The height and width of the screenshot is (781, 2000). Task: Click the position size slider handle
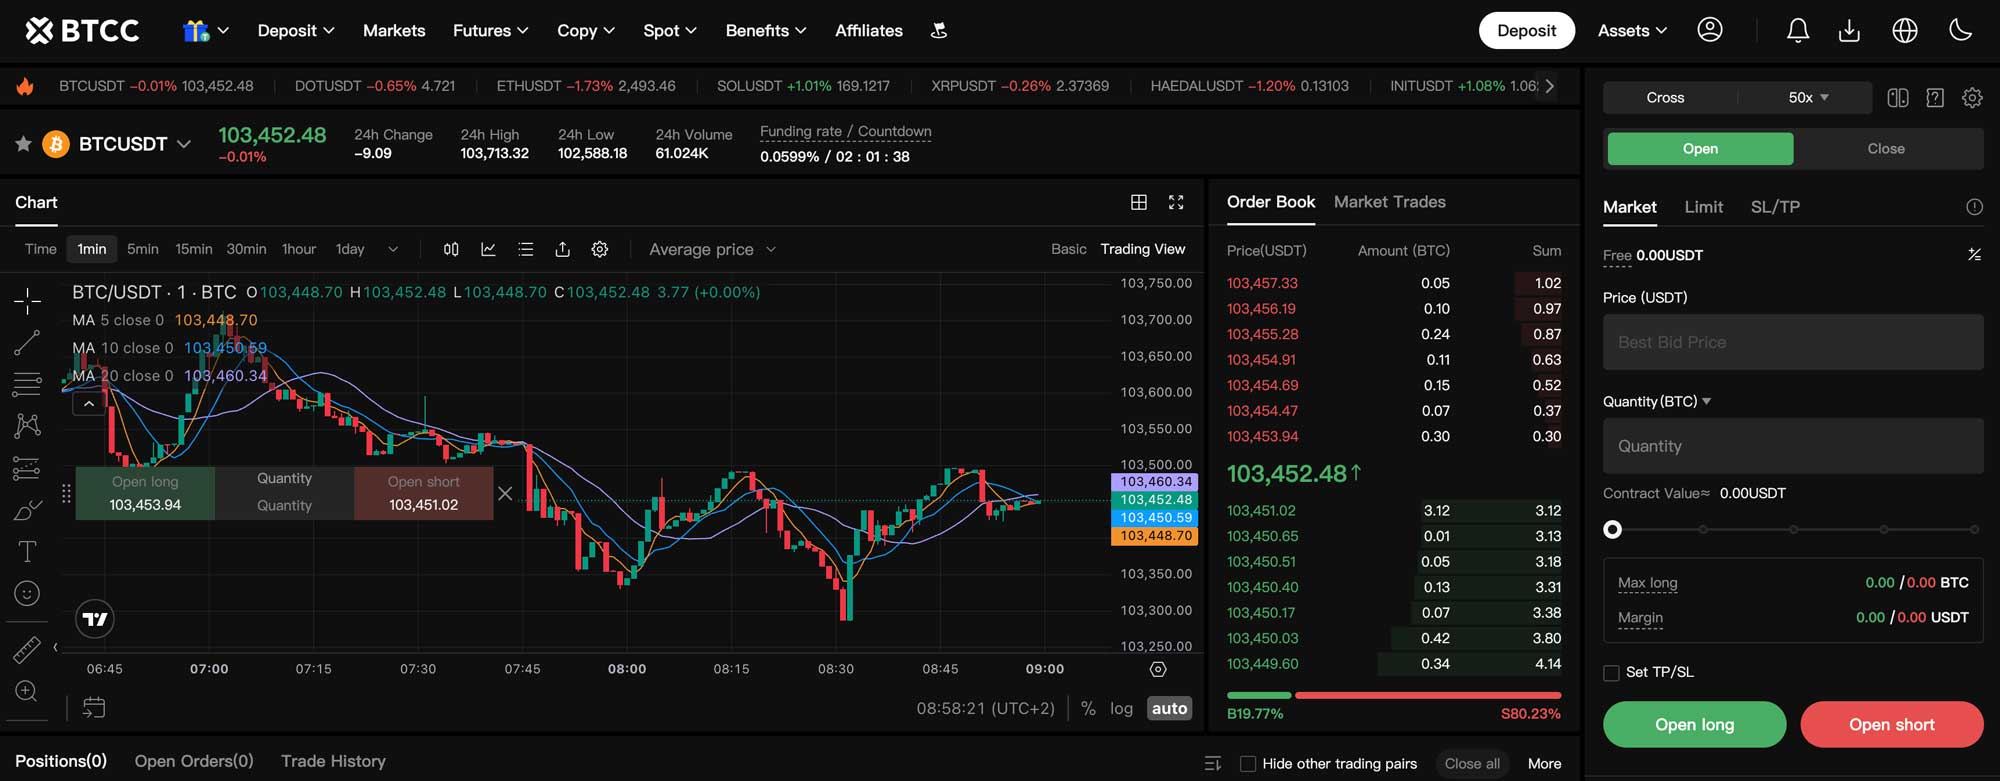point(1612,529)
